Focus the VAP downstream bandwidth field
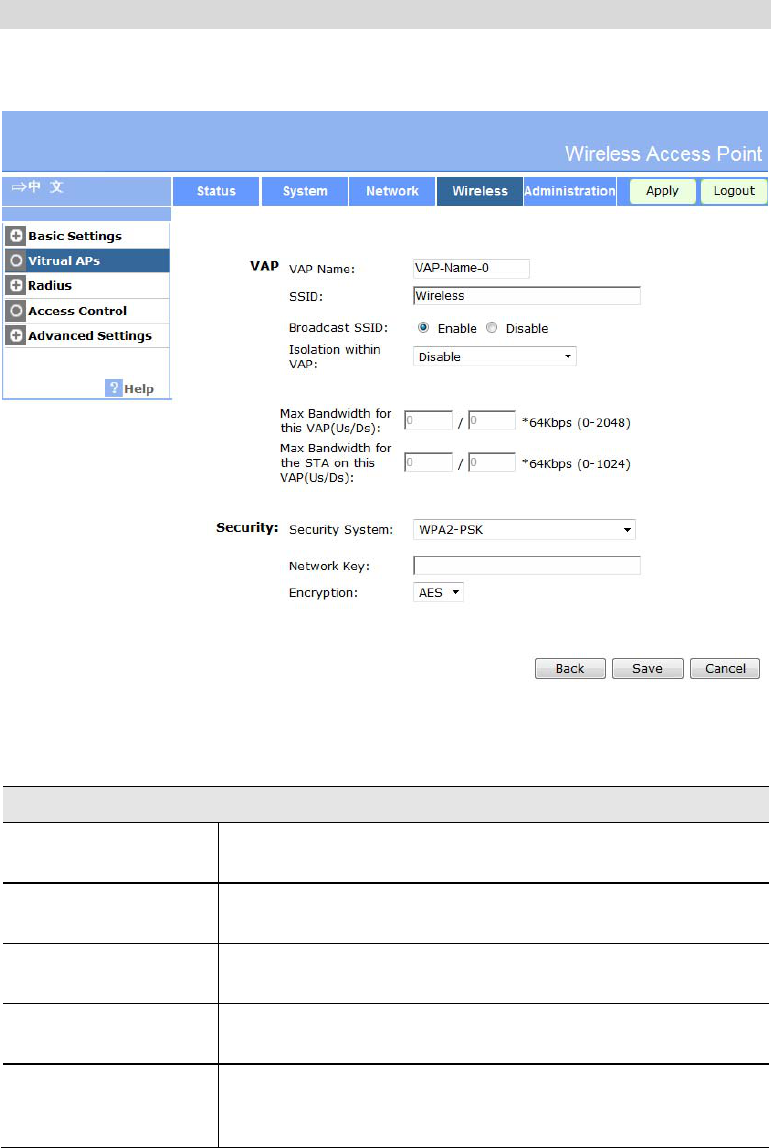 (x=492, y=420)
